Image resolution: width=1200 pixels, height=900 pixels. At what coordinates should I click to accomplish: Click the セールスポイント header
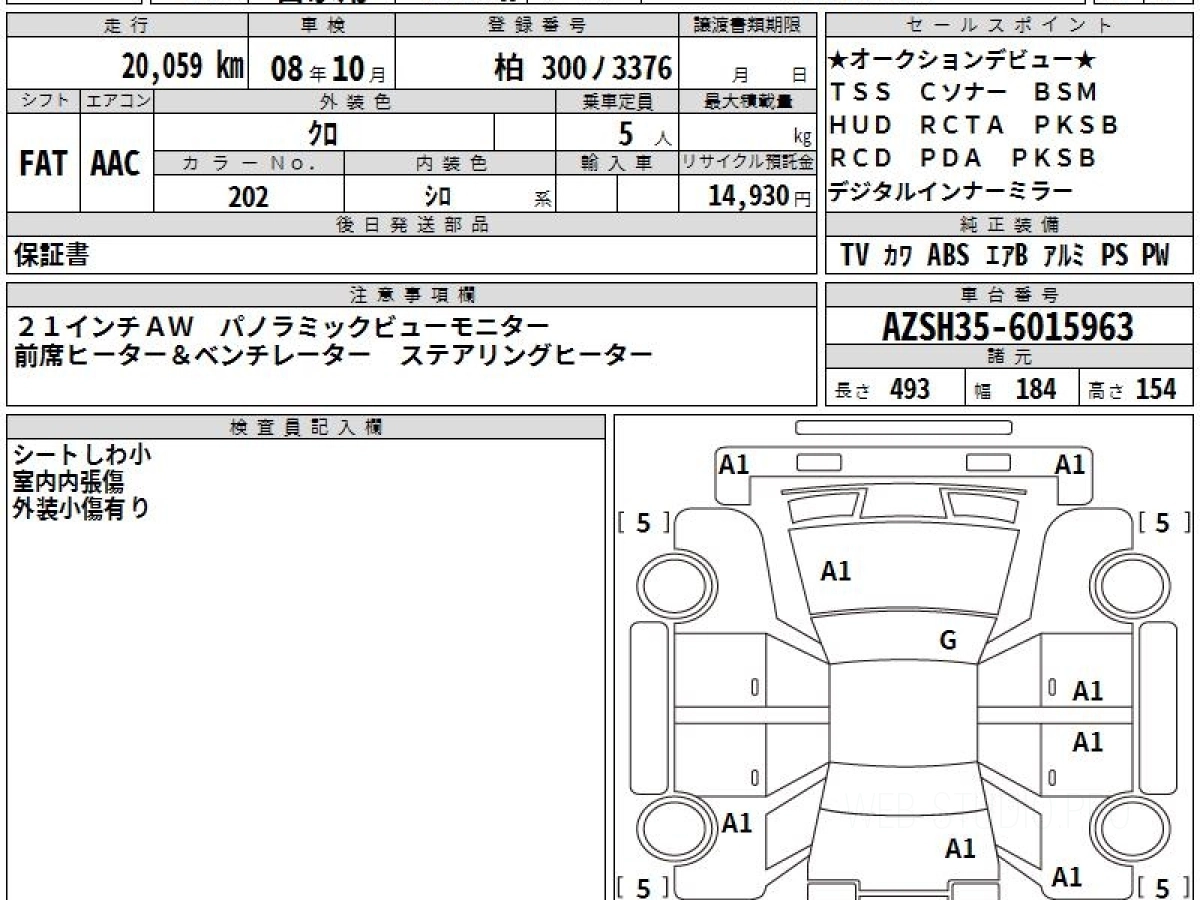(1010, 26)
